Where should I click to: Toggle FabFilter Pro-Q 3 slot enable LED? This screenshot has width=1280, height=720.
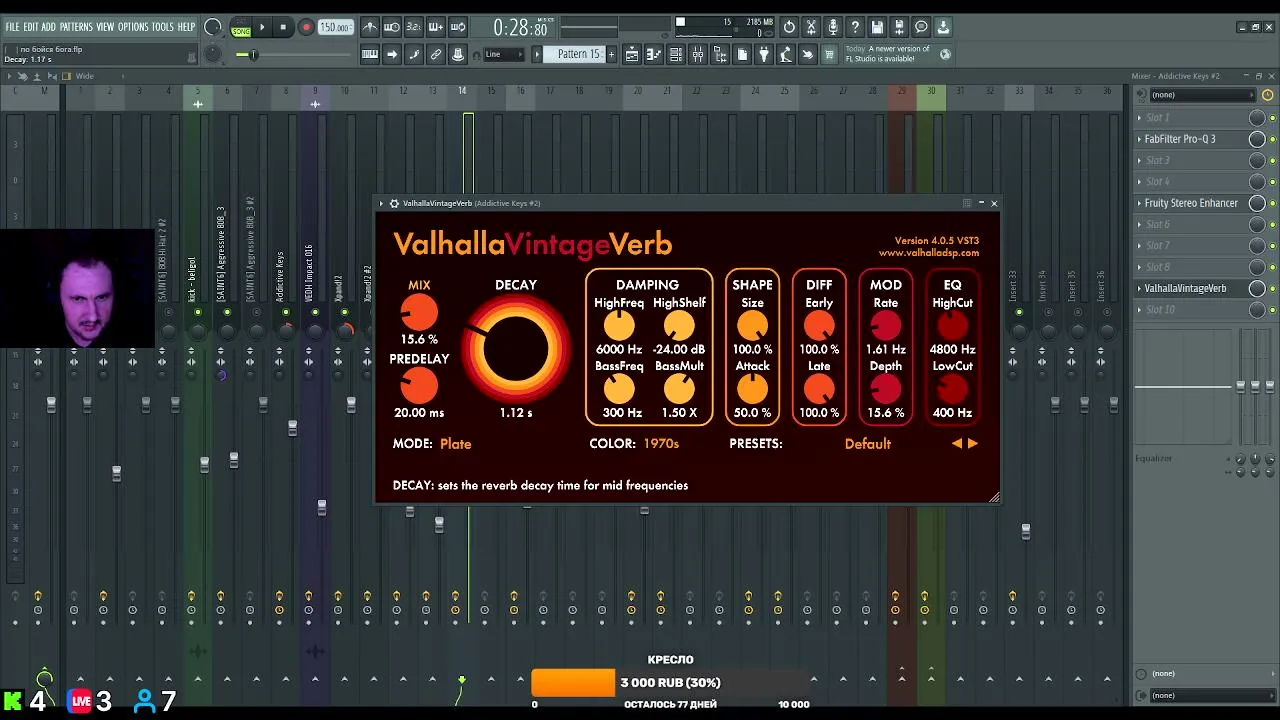tap(1272, 139)
